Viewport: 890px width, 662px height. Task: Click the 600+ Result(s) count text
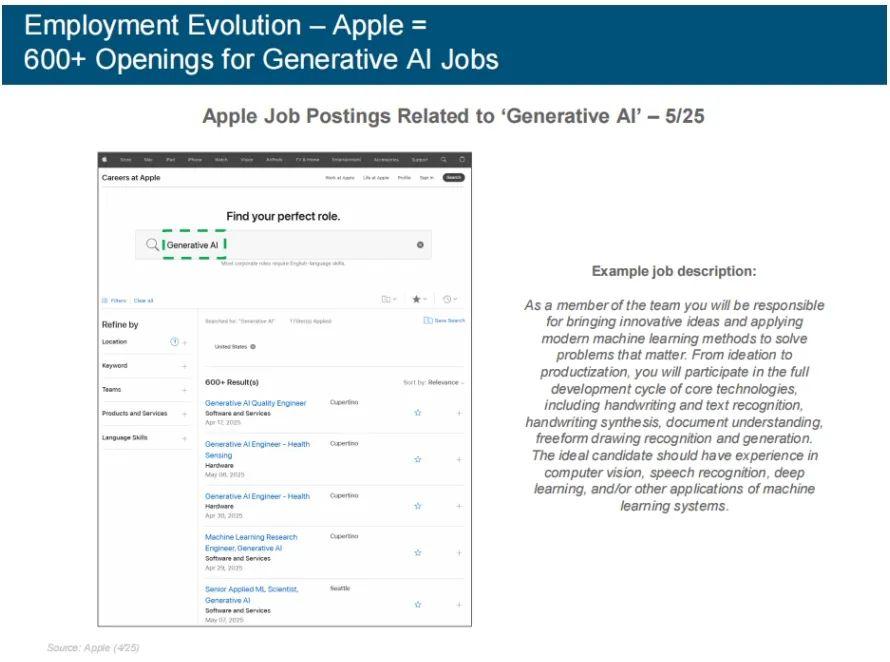tap(232, 382)
